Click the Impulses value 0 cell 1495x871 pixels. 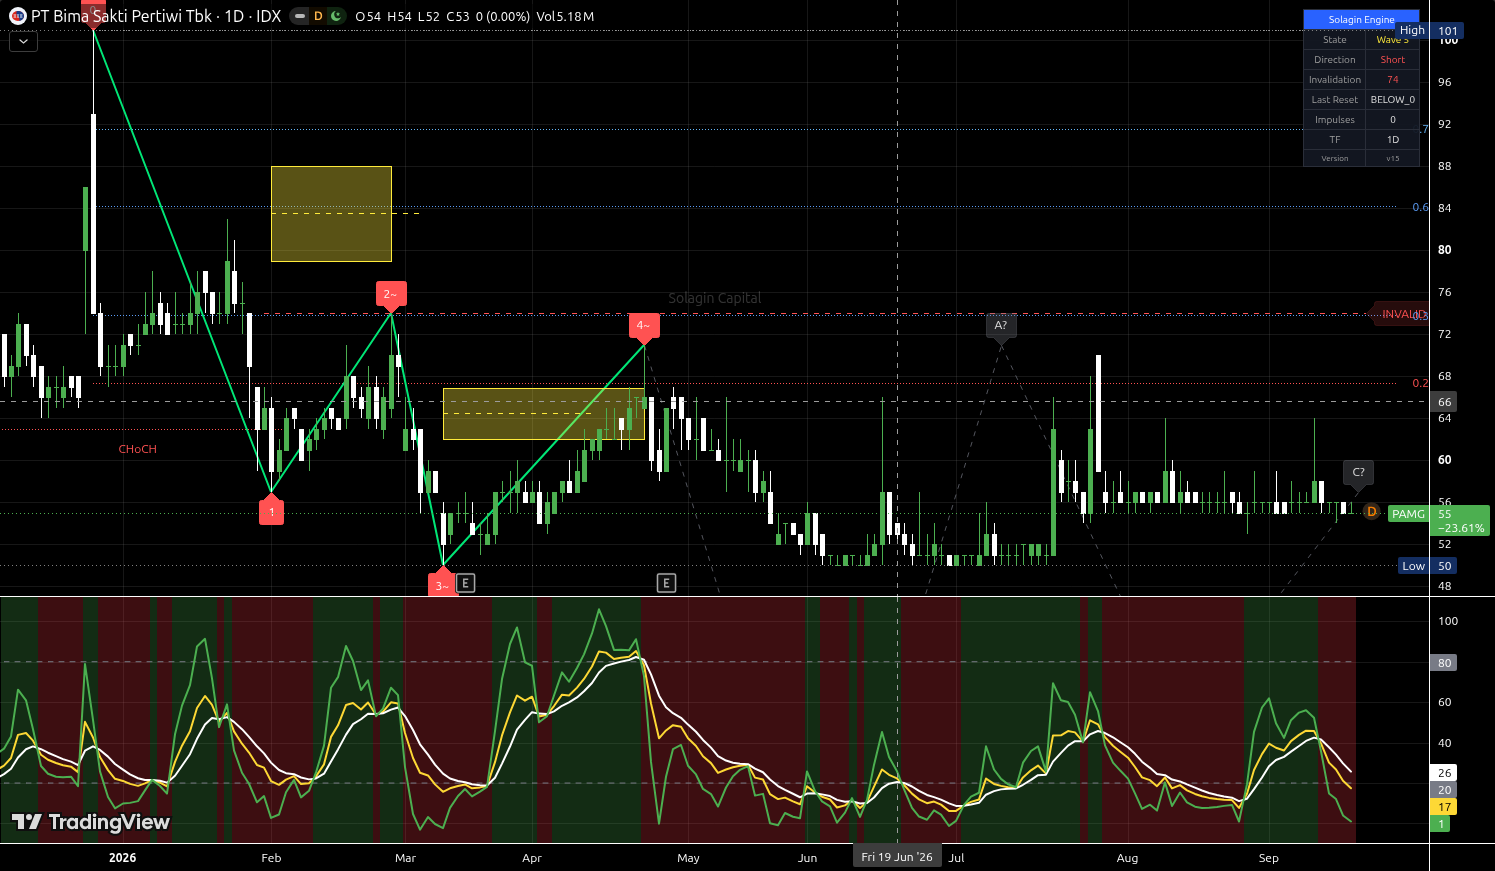pyautogui.click(x=1393, y=120)
